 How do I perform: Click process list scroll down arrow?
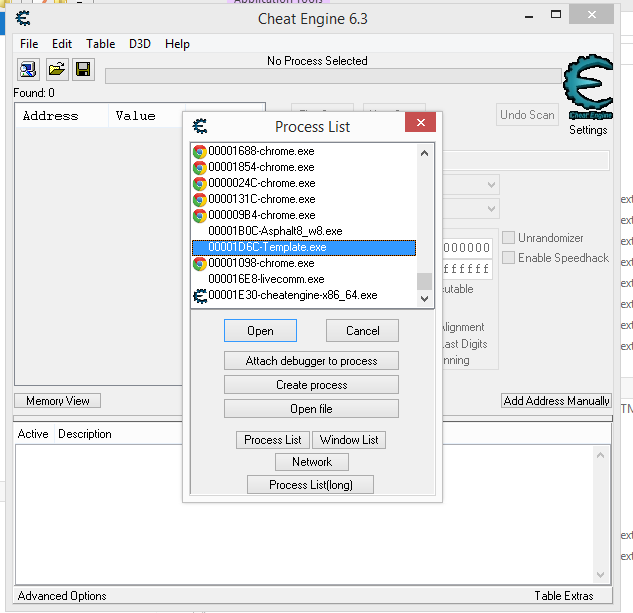coord(424,299)
